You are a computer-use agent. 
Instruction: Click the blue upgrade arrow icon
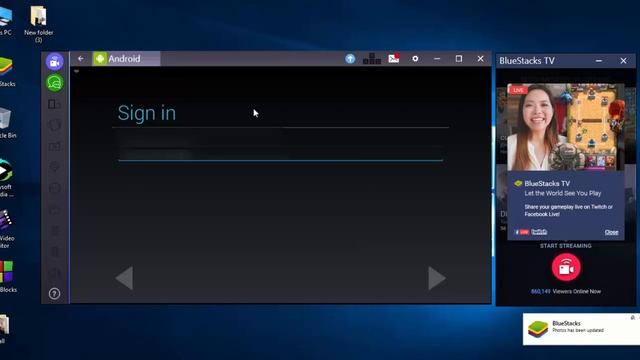pos(350,59)
